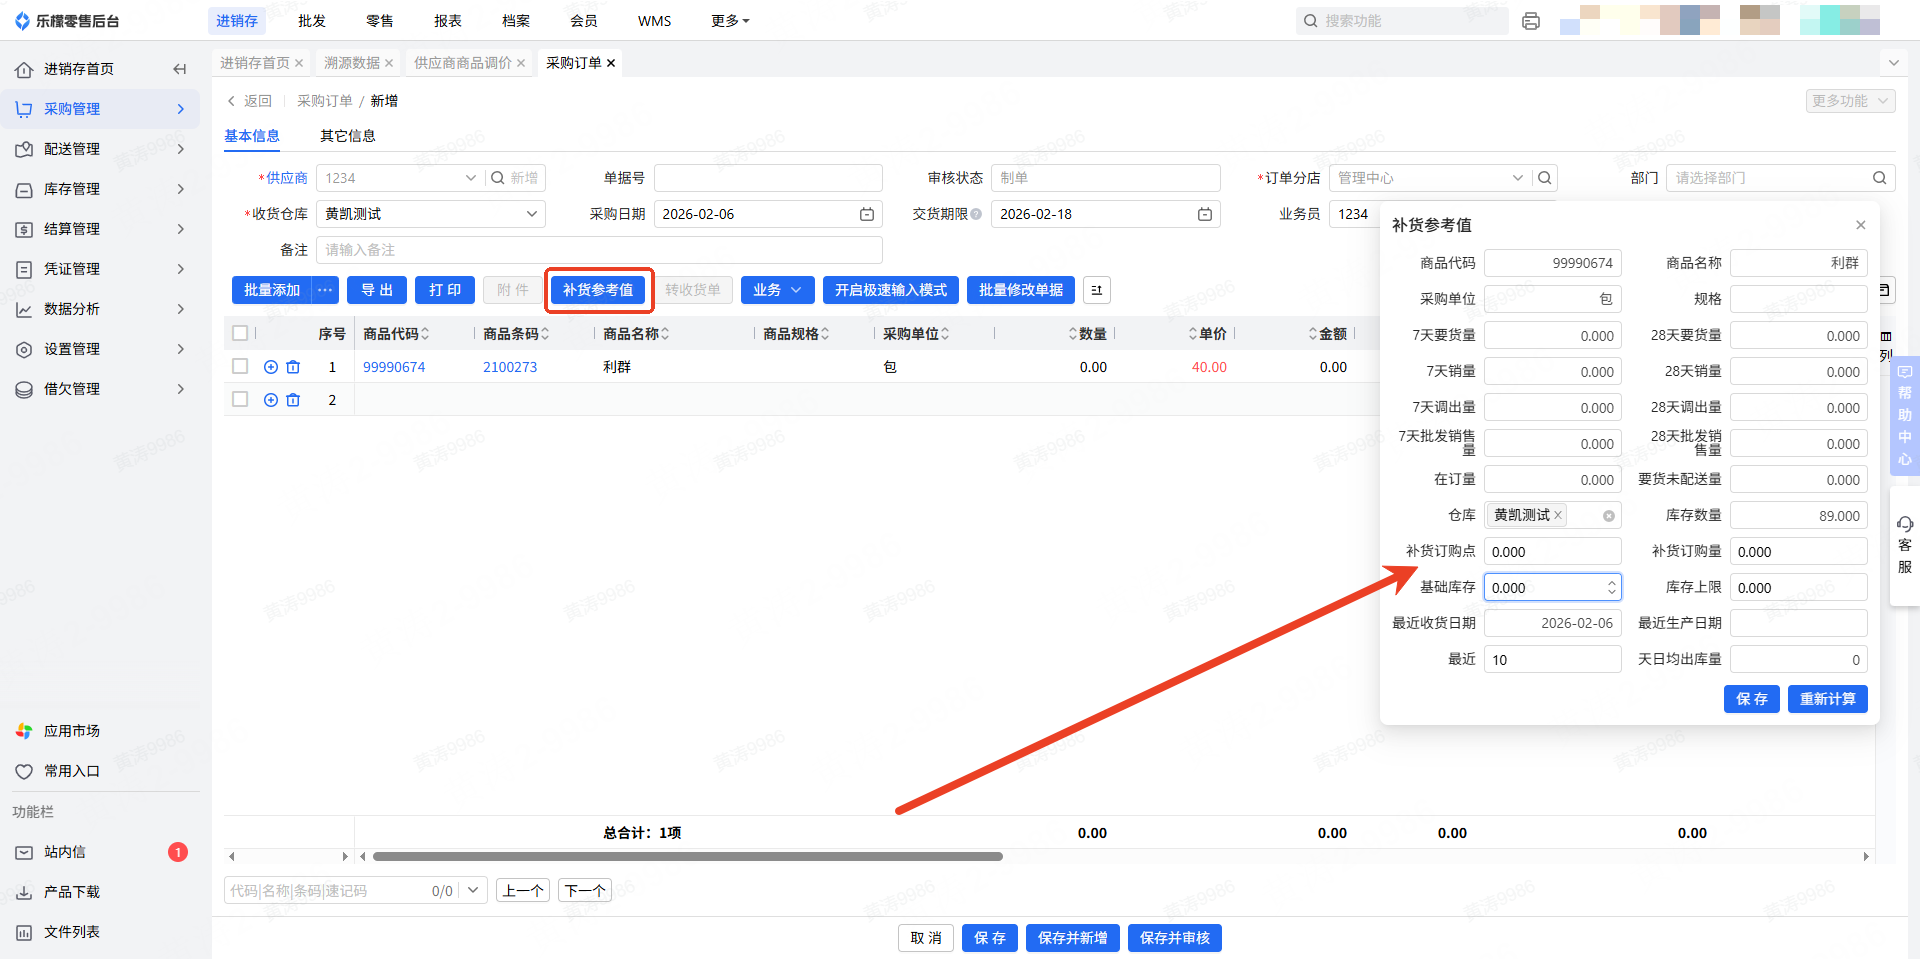Screen dimensions: 1920x959
Task: Search the 订单分店 using its magnifier button
Action: tap(1545, 178)
